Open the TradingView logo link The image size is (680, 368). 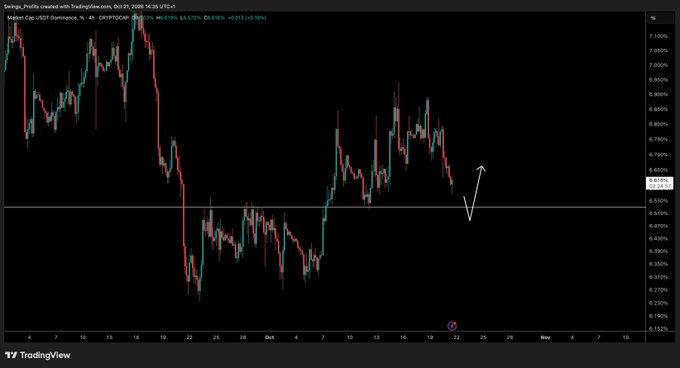37,355
